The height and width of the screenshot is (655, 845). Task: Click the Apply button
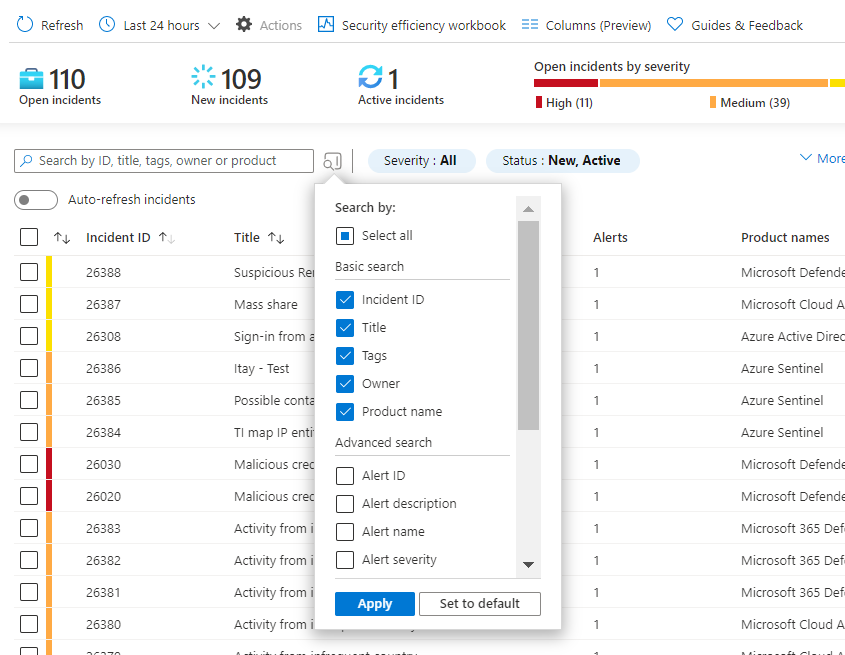(375, 604)
